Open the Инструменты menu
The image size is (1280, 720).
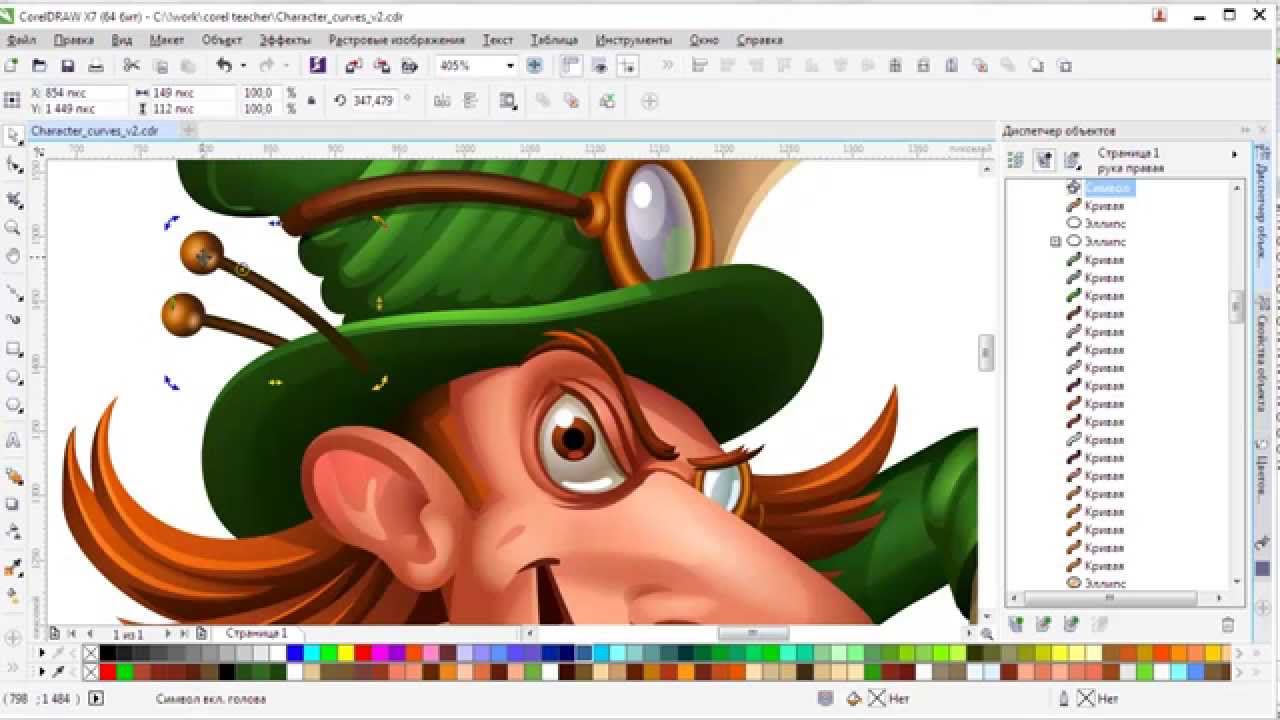click(x=634, y=40)
